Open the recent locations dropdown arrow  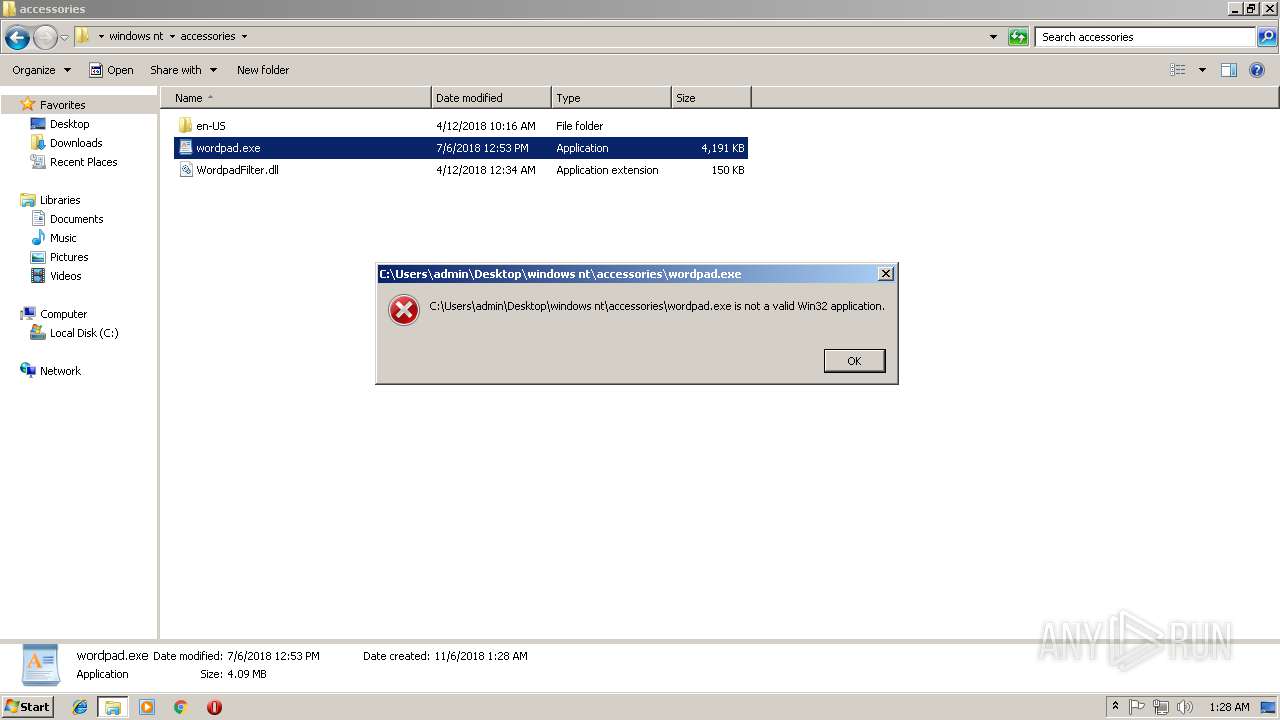[x=65, y=38]
